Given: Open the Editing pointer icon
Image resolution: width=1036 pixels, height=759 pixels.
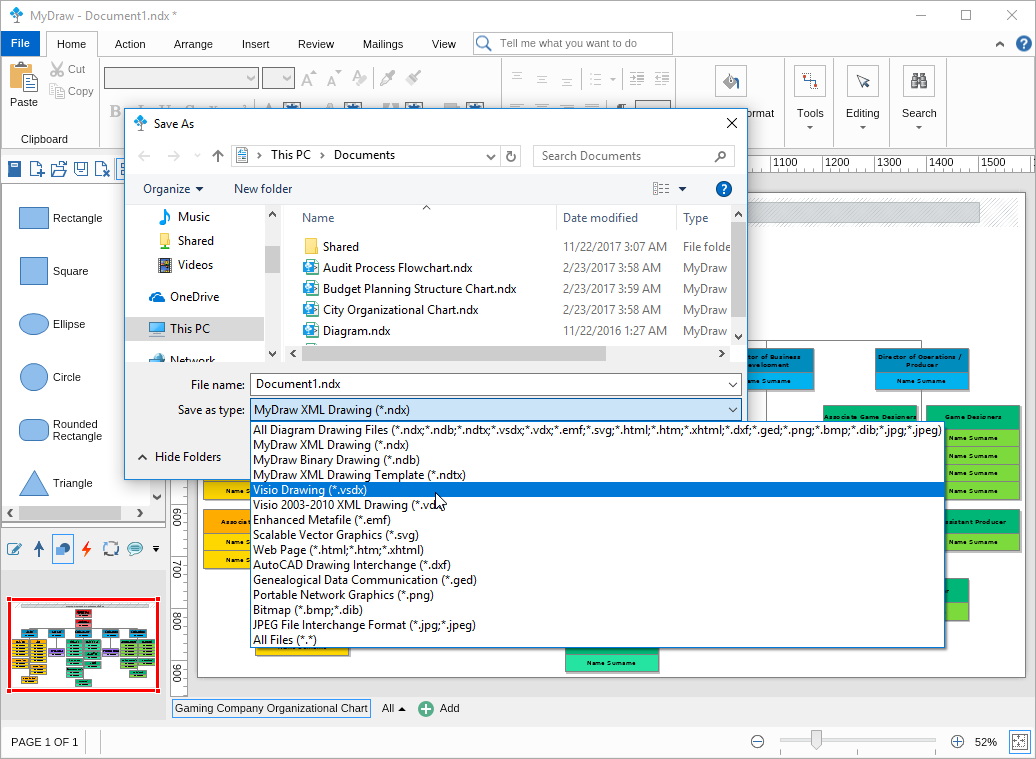Looking at the screenshot, I should click(x=862, y=81).
